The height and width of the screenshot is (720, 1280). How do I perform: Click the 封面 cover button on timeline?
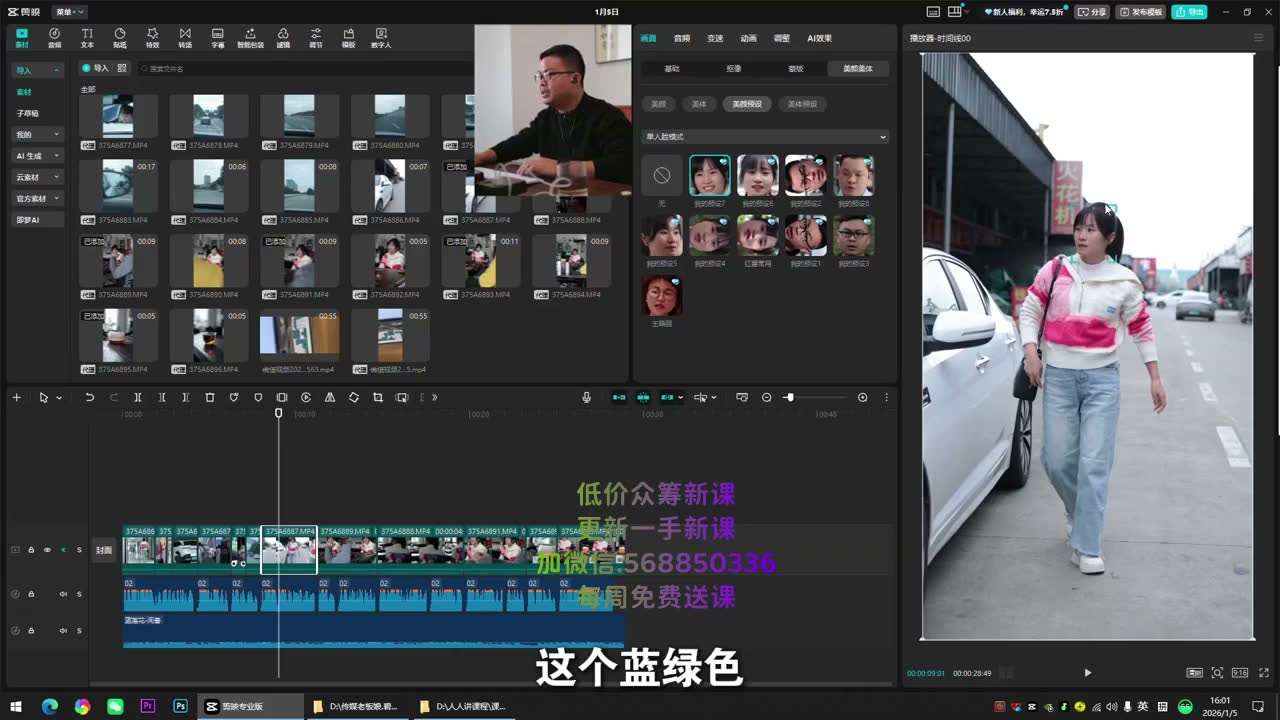pos(104,550)
